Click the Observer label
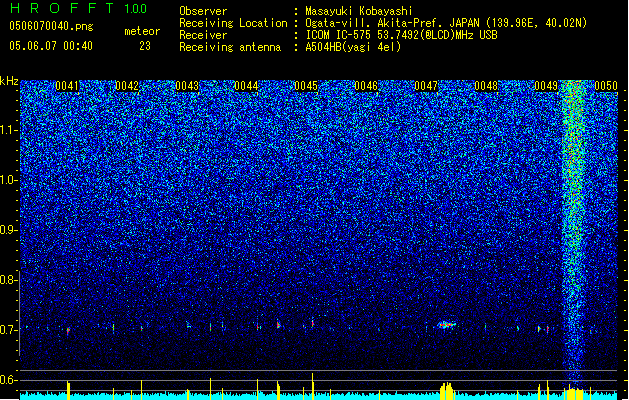629x400 pixels. point(203,11)
